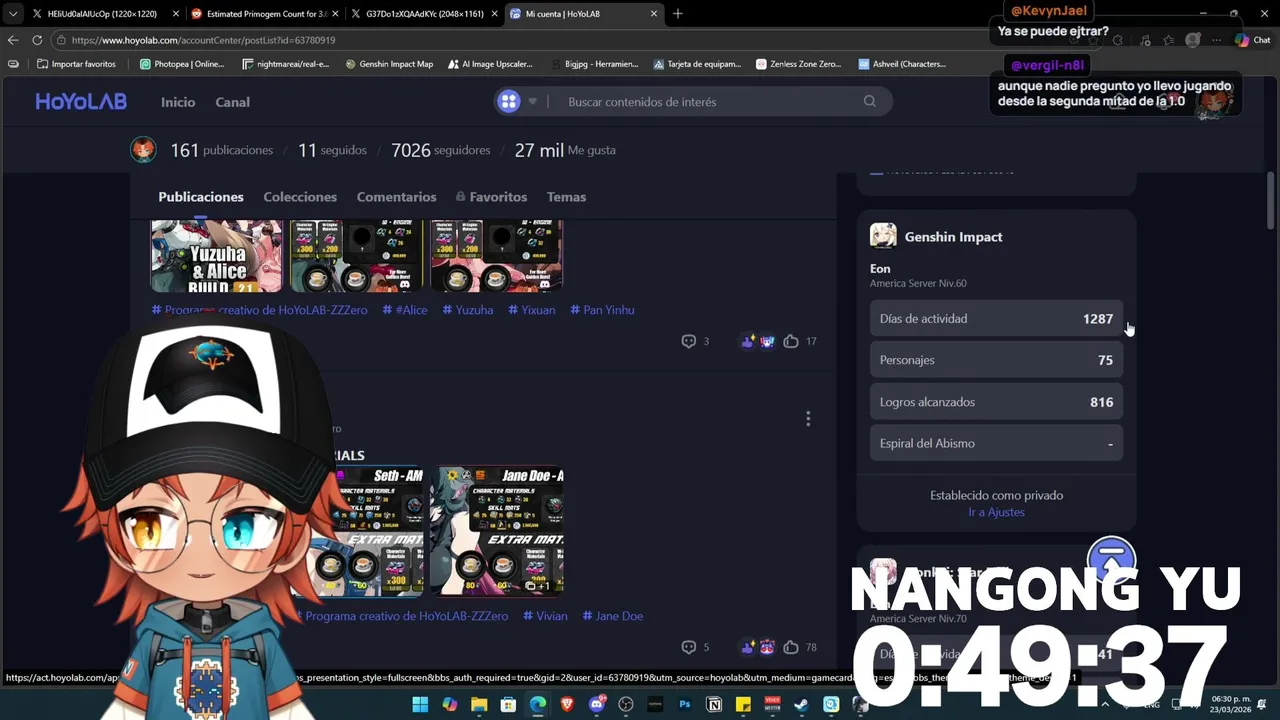Screen dimensions: 1280x720
Task: Click the Yixuan hashtag
Action: (531, 310)
